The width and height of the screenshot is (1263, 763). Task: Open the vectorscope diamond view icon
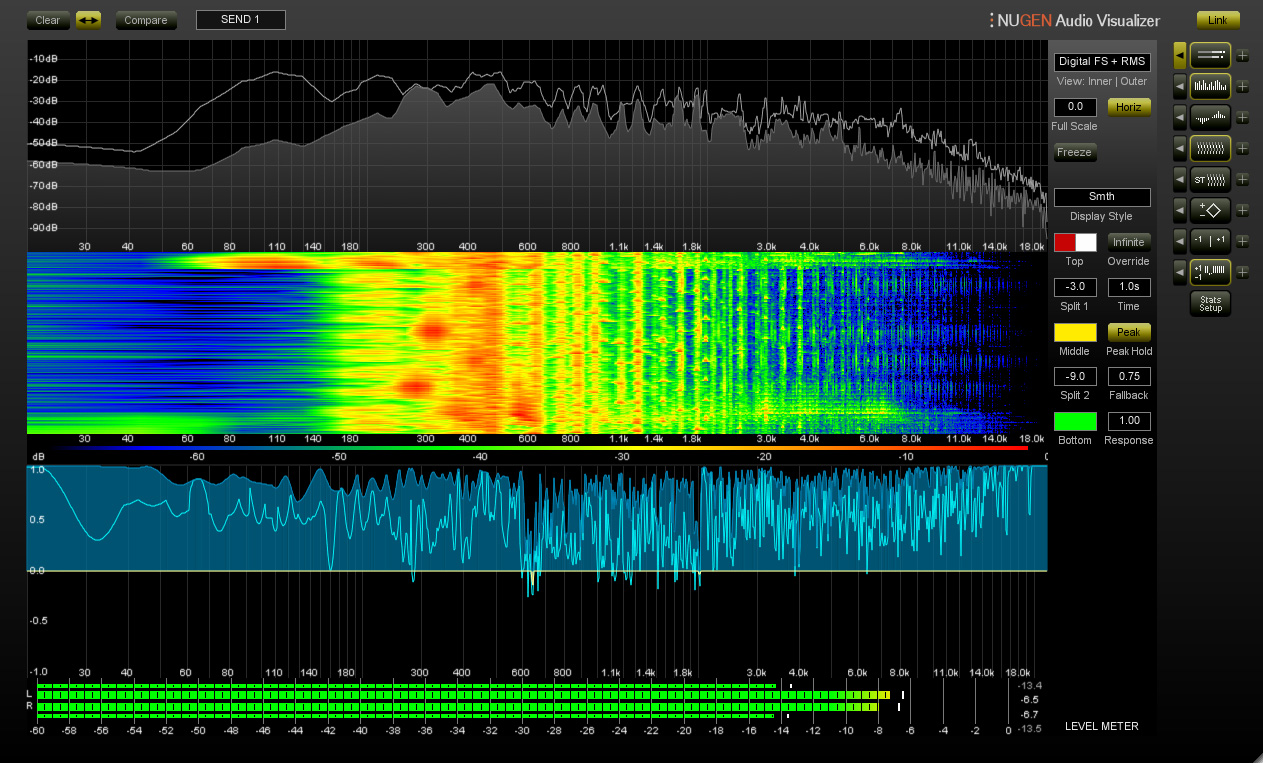(1210, 211)
